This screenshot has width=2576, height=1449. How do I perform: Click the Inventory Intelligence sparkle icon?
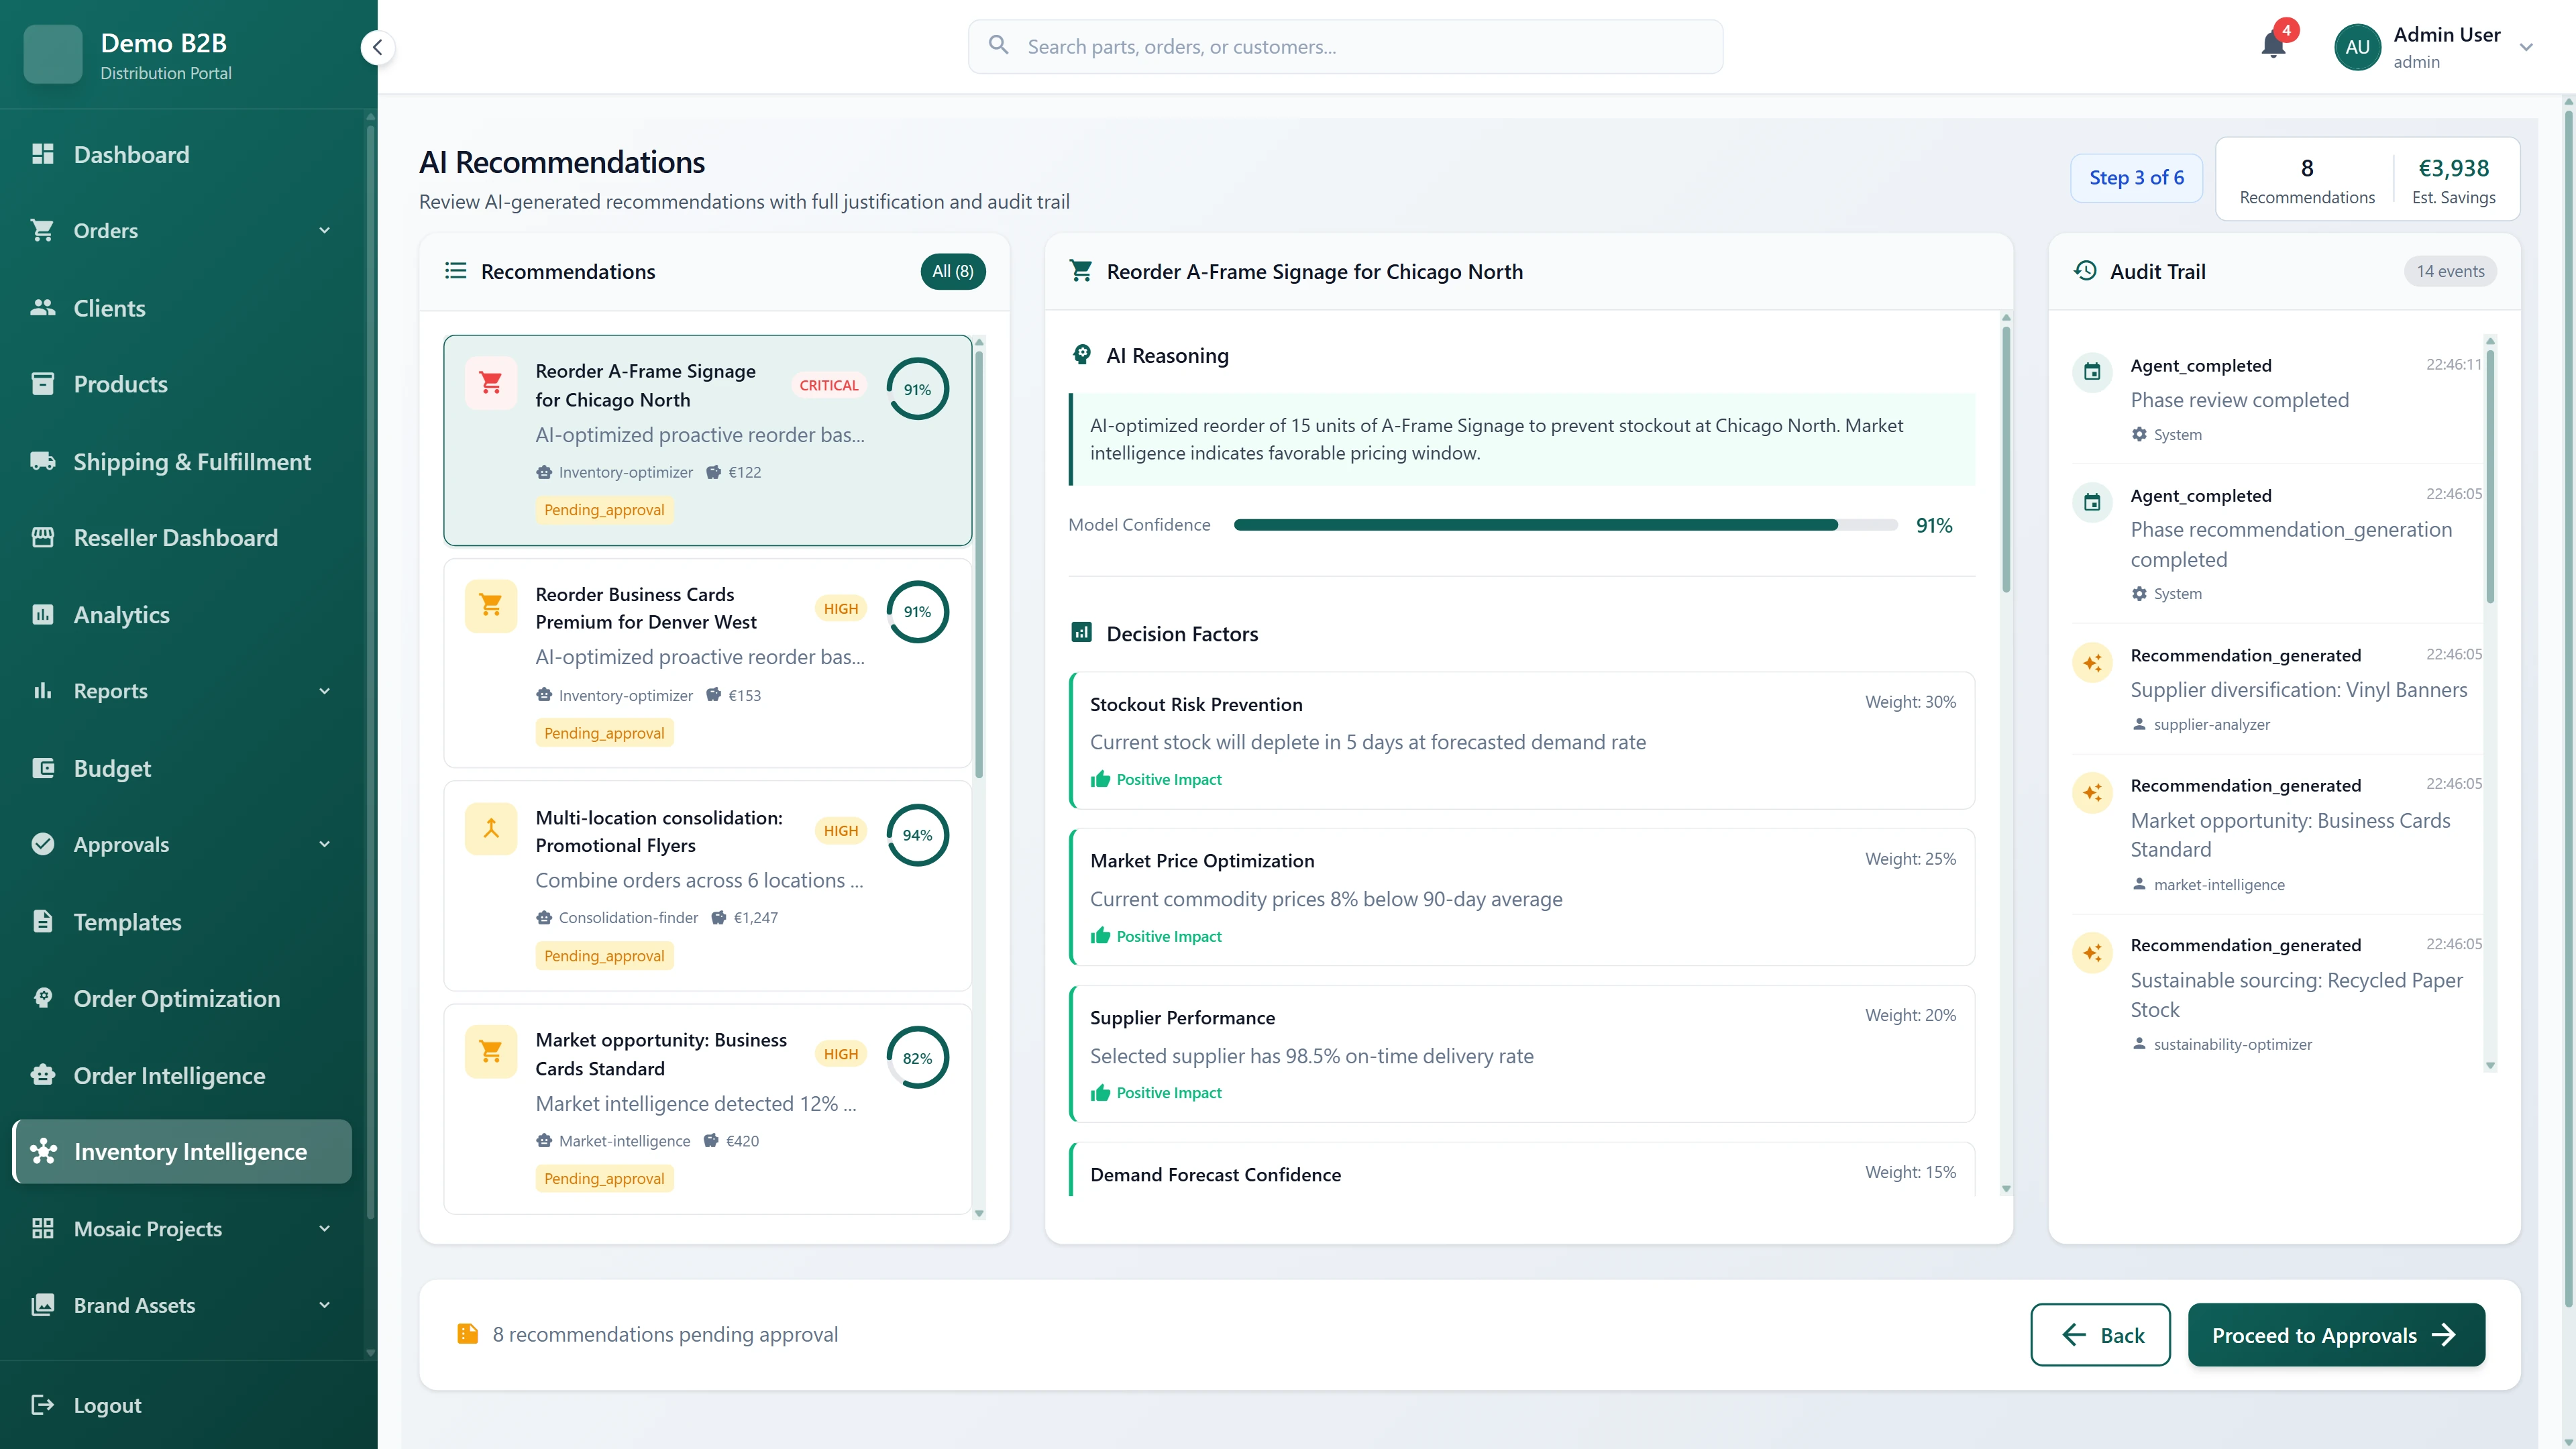click(x=44, y=1151)
